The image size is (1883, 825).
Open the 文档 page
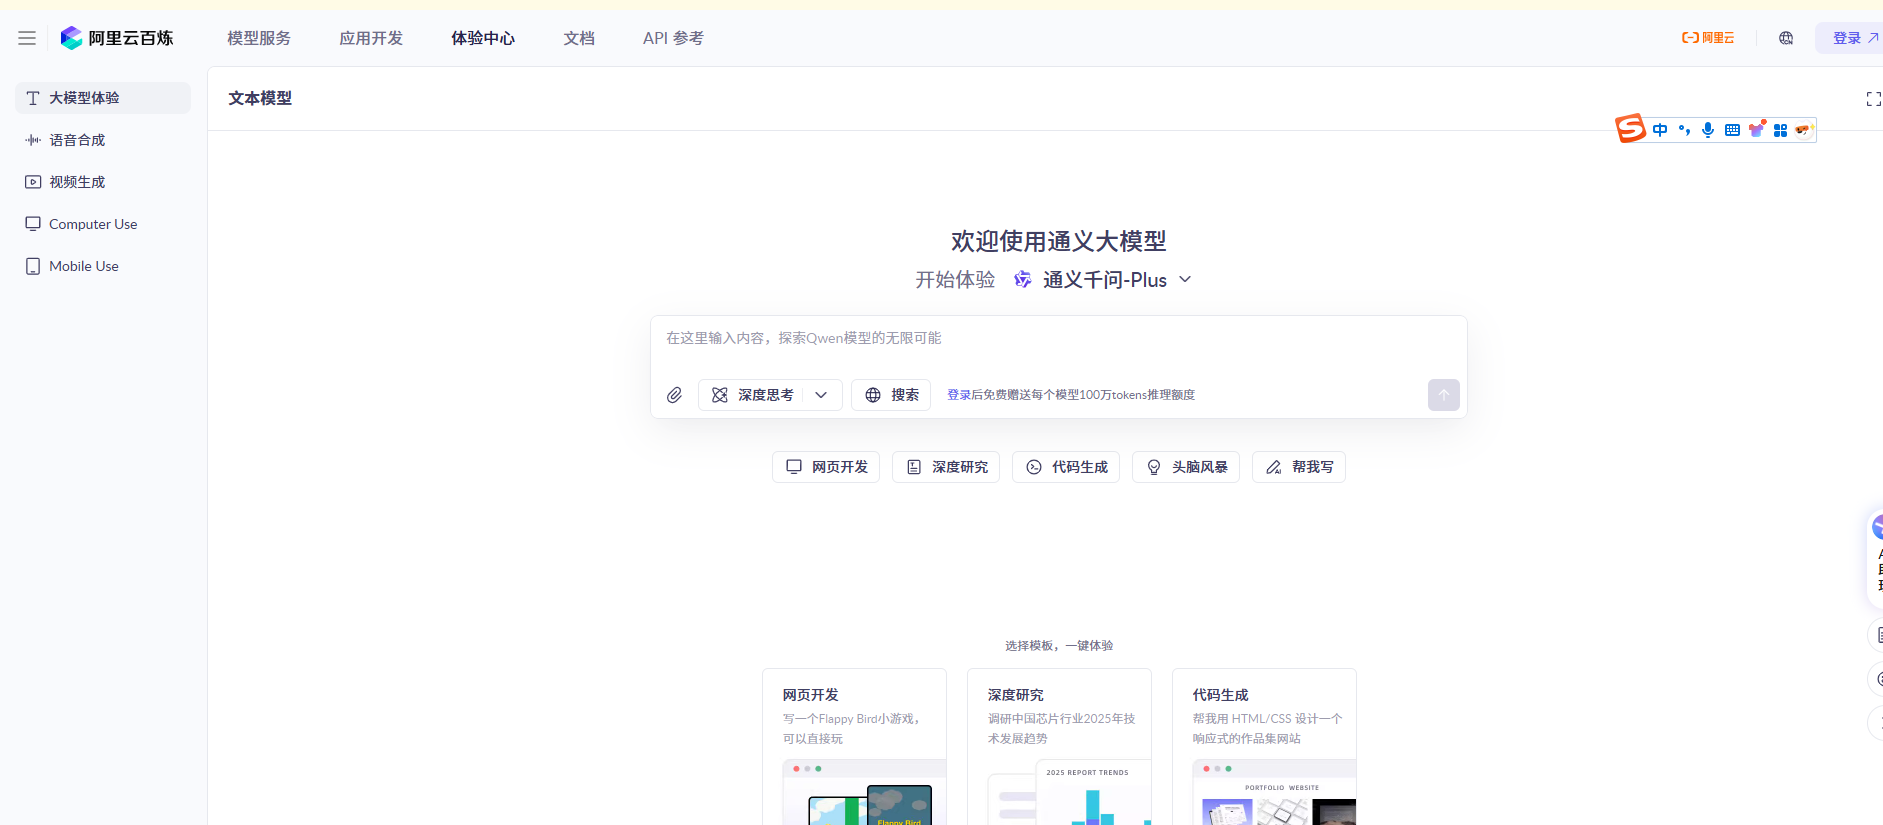pyautogui.click(x=579, y=38)
